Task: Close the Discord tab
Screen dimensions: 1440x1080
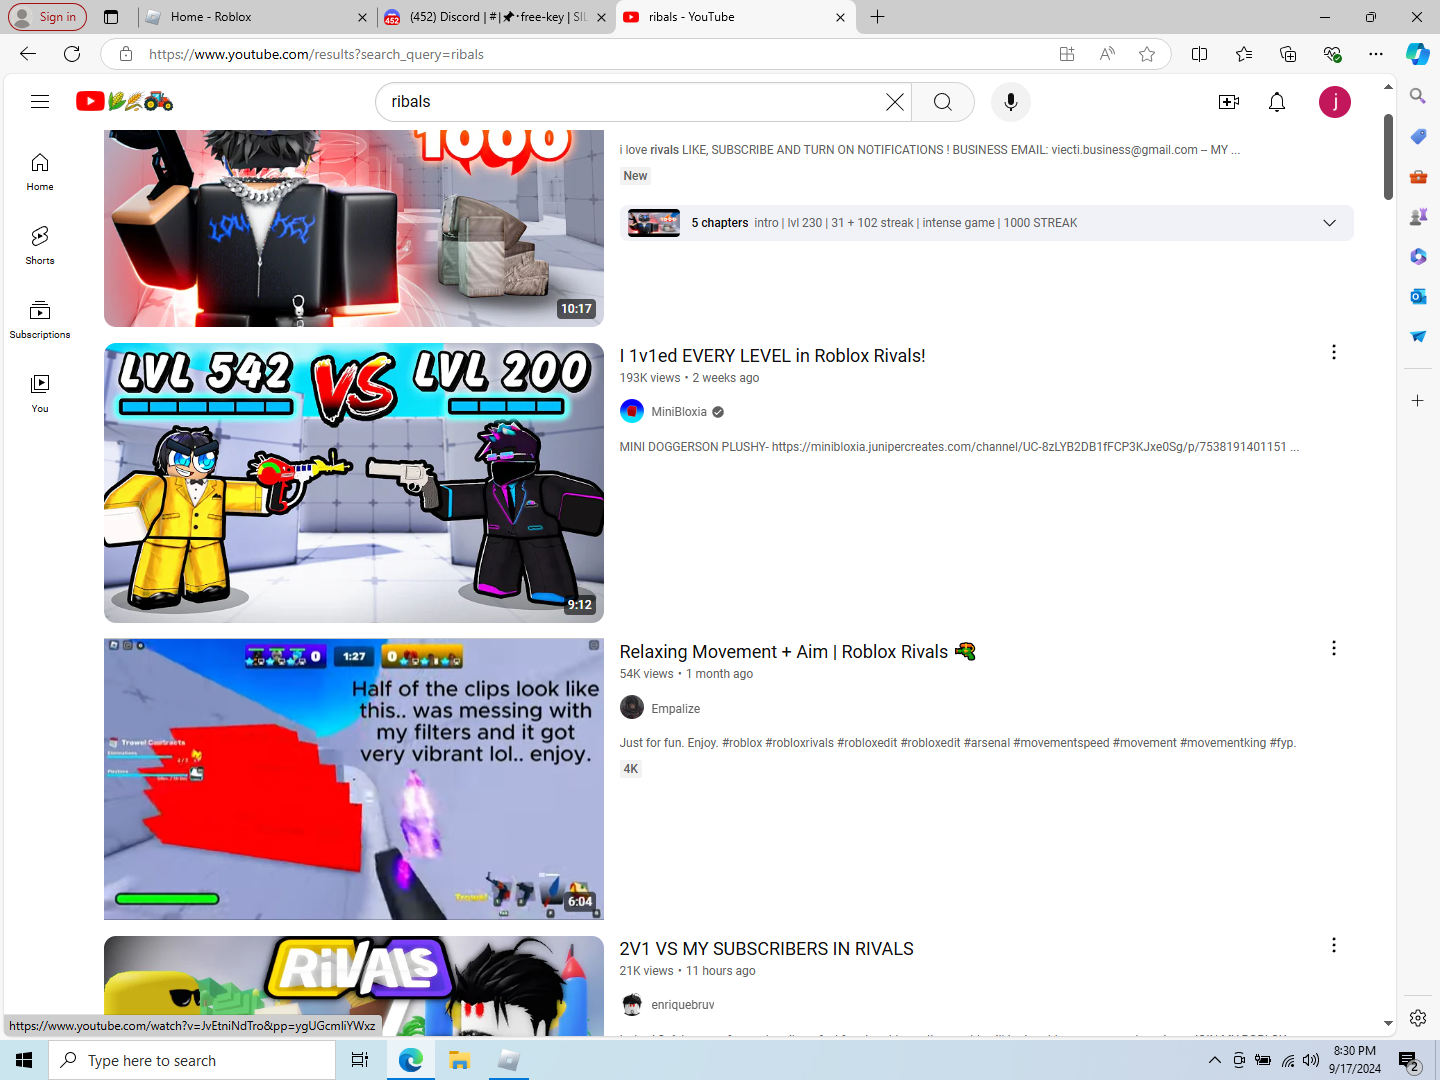Action: (601, 17)
